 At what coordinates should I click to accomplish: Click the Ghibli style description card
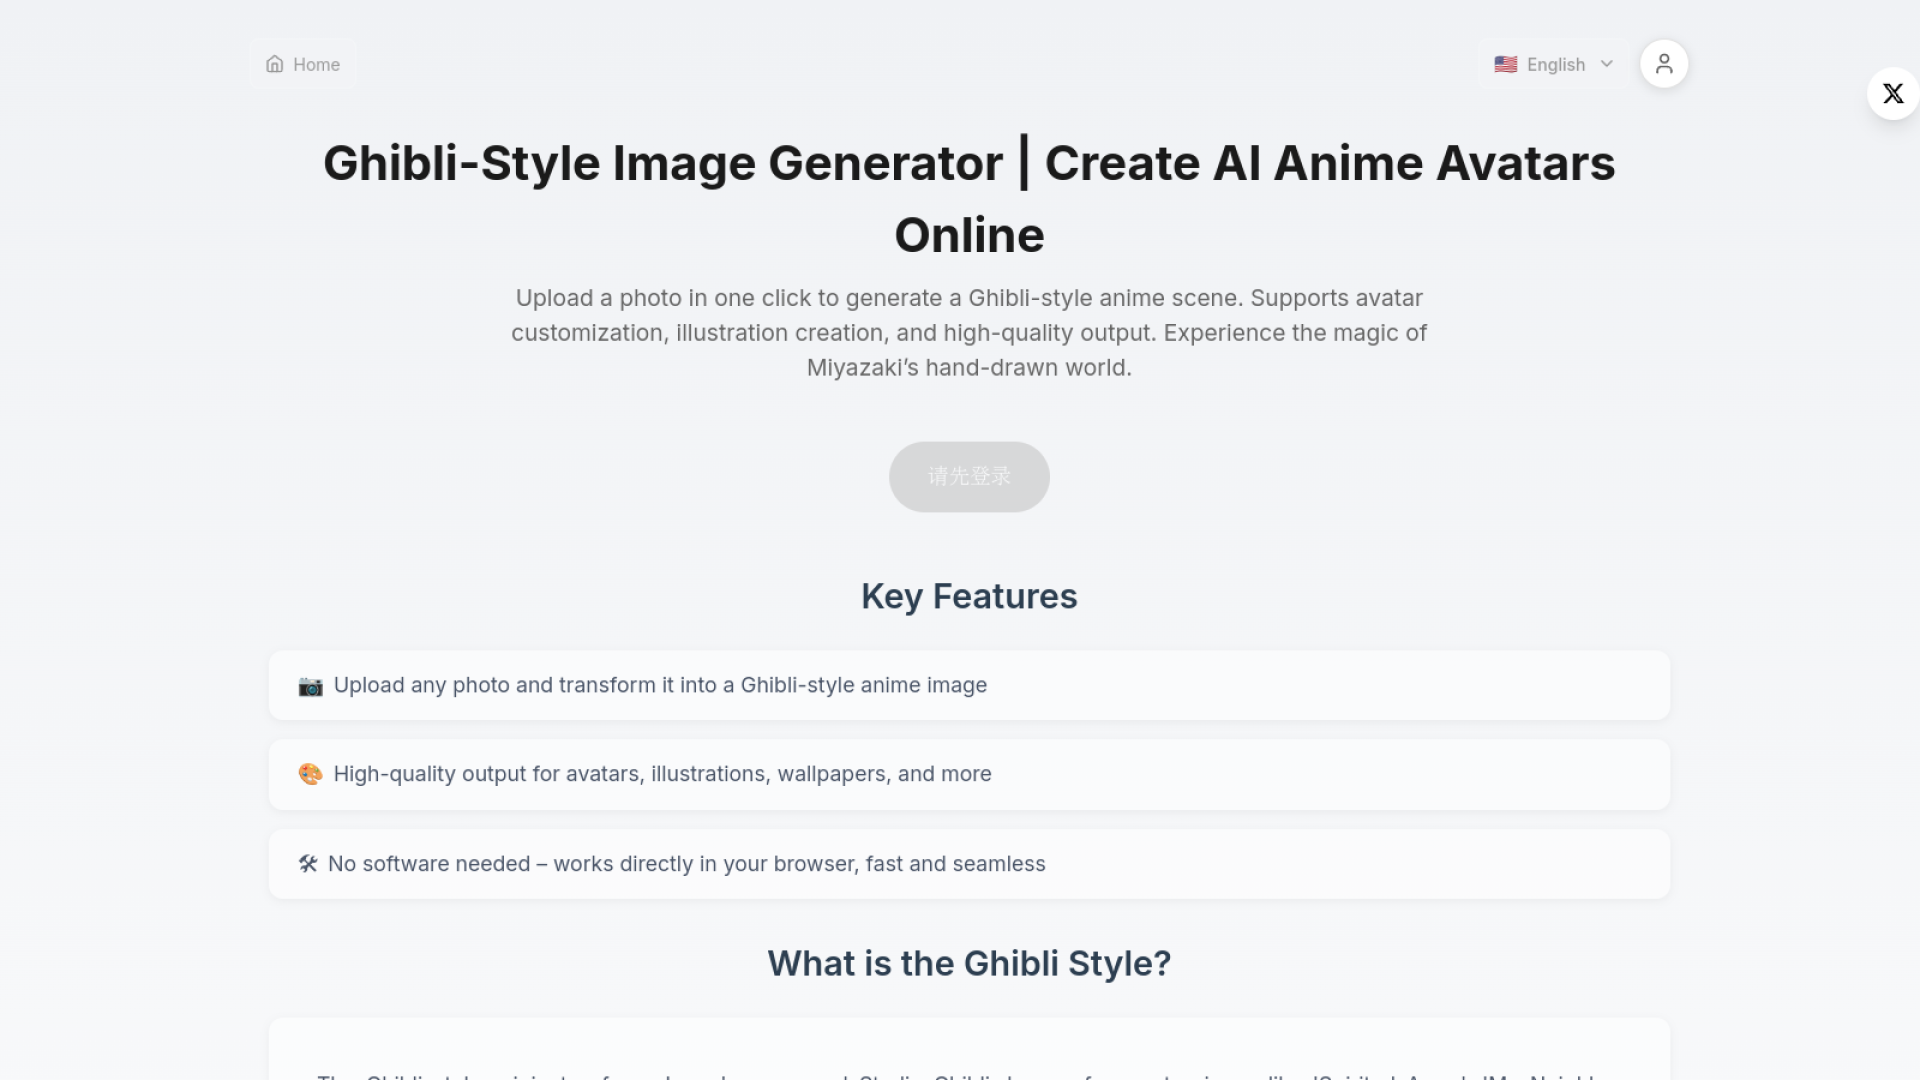(x=968, y=1050)
